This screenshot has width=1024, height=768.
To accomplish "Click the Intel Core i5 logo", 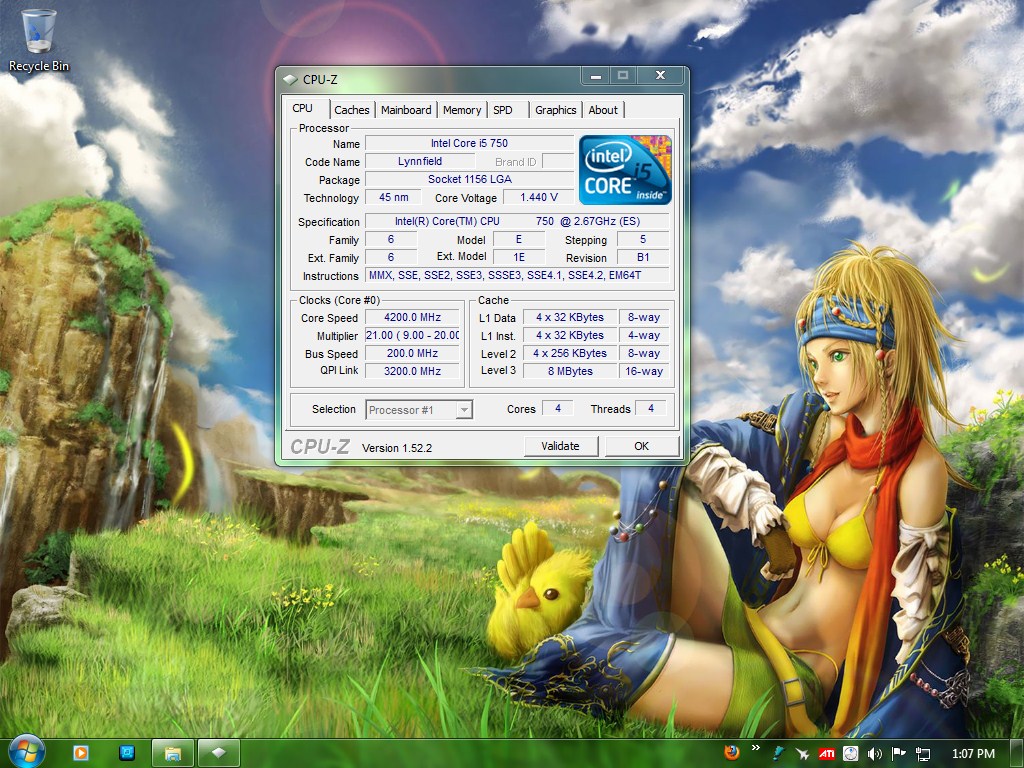I will (x=625, y=170).
